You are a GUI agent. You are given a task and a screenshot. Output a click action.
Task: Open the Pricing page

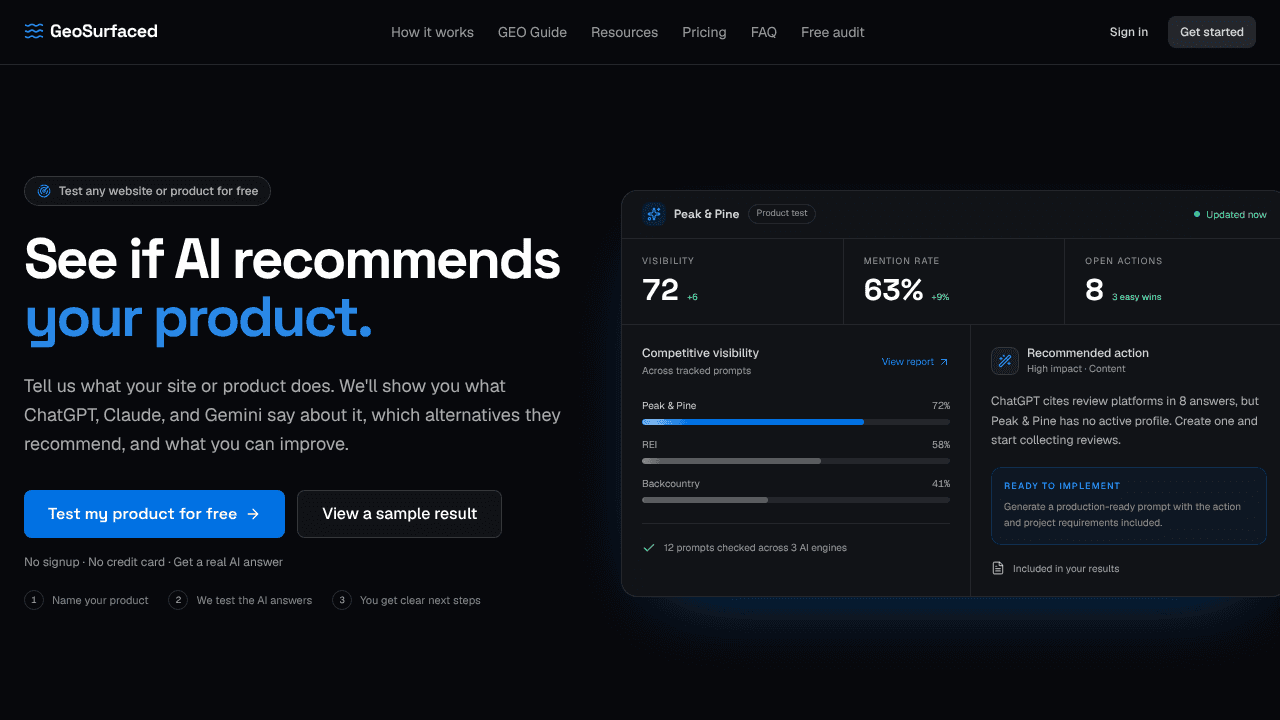[704, 32]
